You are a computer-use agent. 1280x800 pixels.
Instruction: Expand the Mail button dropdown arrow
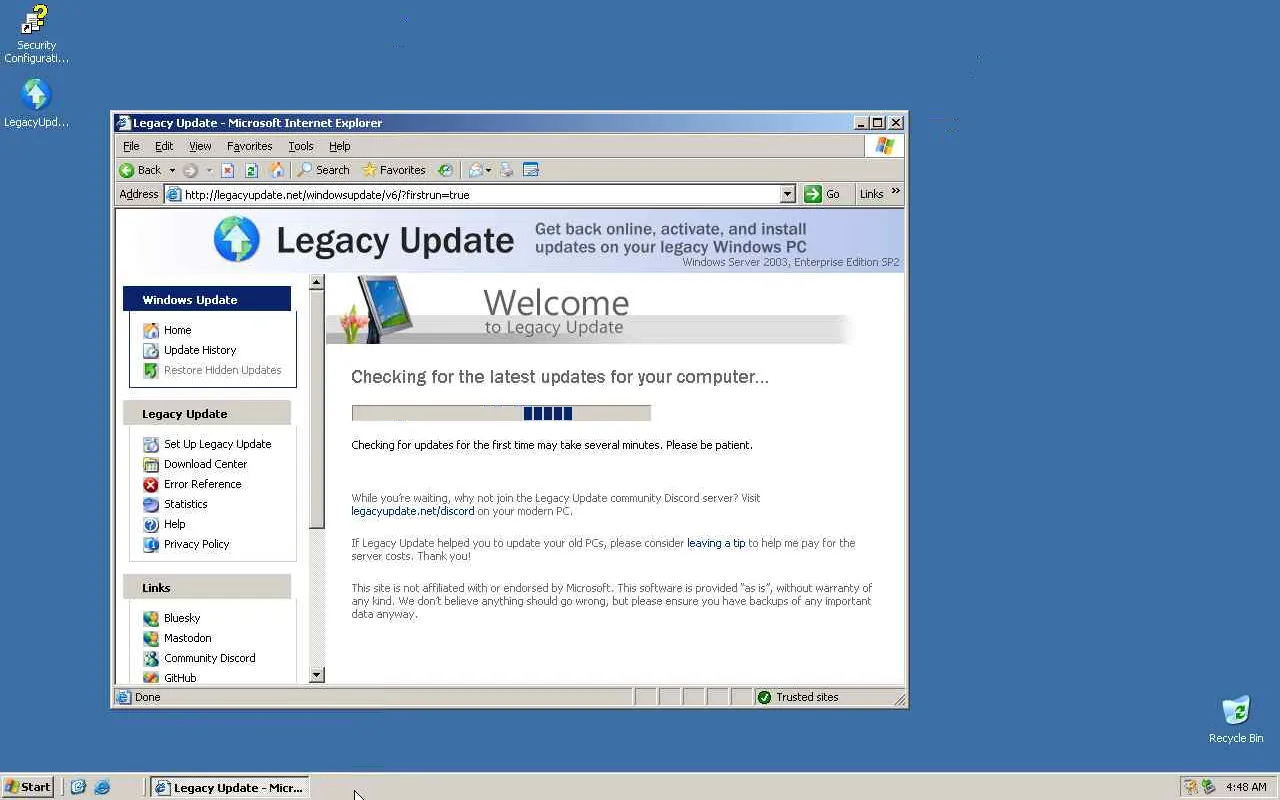pos(489,170)
